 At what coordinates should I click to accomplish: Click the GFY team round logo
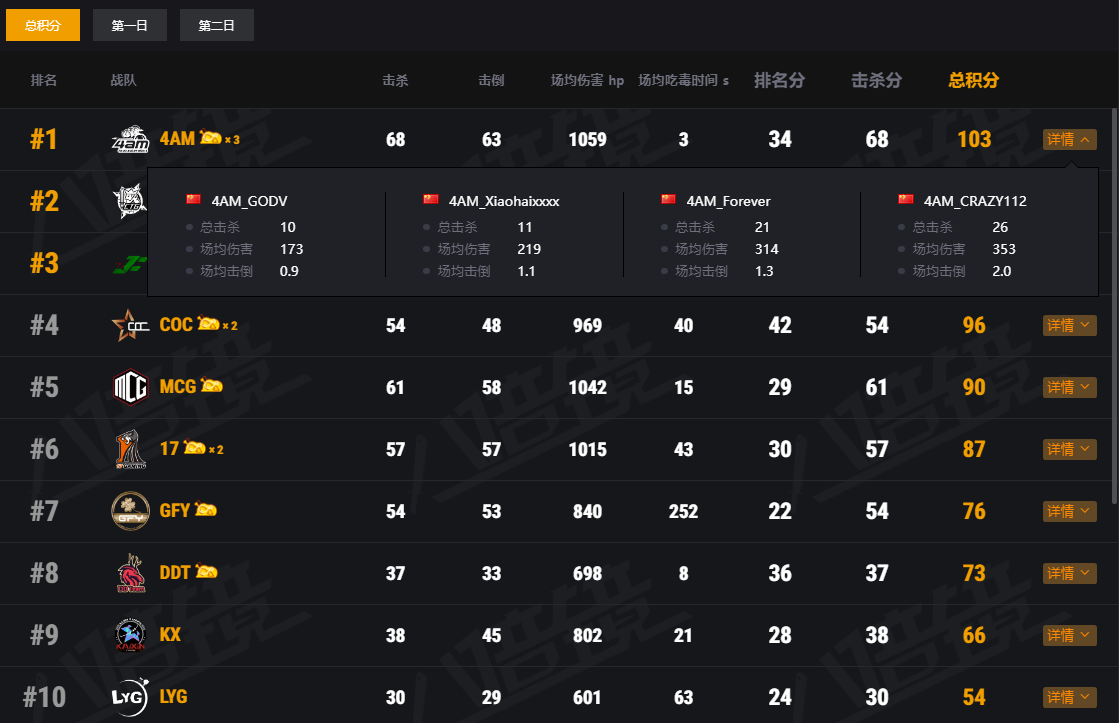click(x=130, y=511)
